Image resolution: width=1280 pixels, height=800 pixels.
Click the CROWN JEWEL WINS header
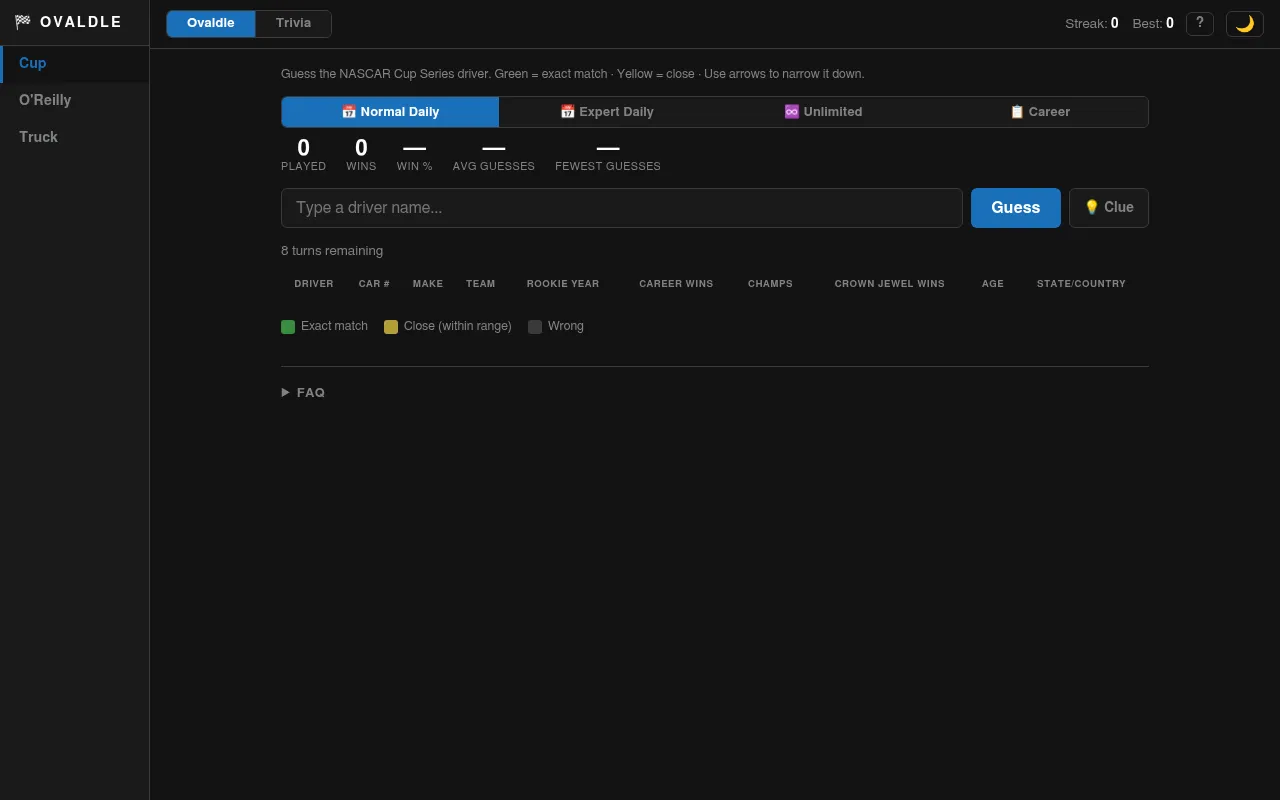890,284
